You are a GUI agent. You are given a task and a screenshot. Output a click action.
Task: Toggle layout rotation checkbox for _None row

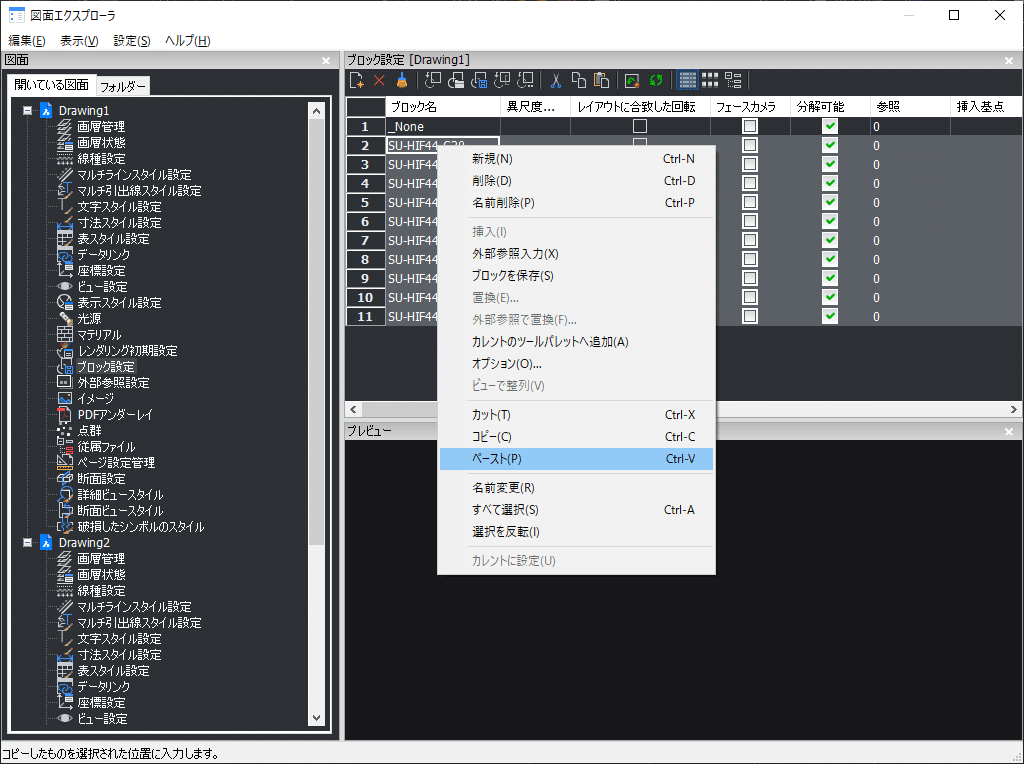[640, 126]
